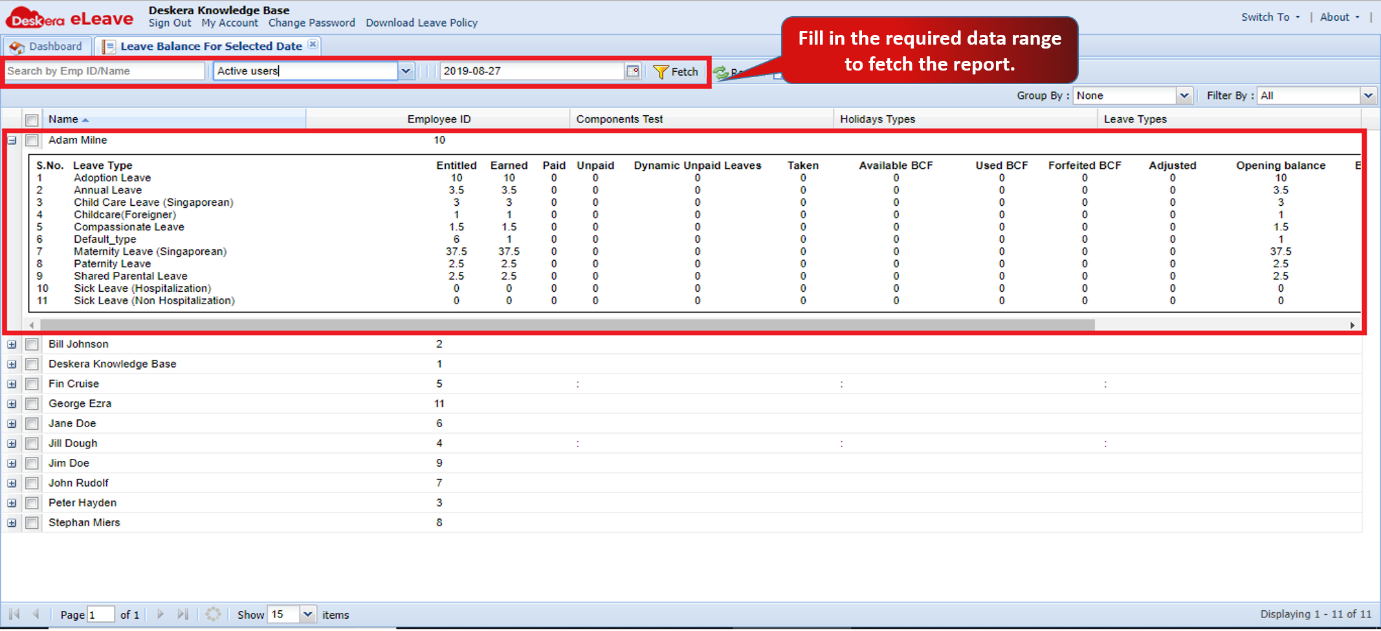This screenshot has width=1381, height=631.
Task: Expand Jane Doe's leave details
Action: tap(12, 424)
